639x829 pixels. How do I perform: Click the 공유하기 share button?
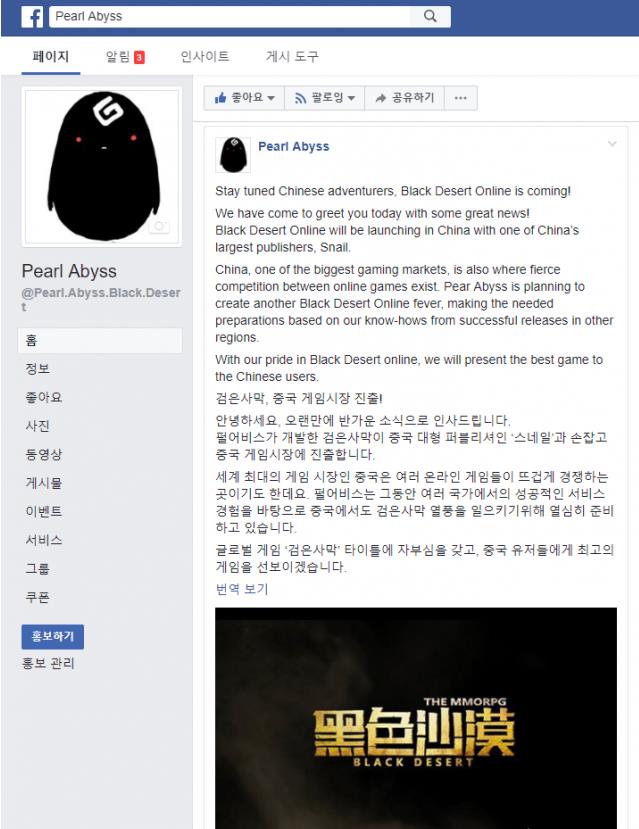coord(405,98)
